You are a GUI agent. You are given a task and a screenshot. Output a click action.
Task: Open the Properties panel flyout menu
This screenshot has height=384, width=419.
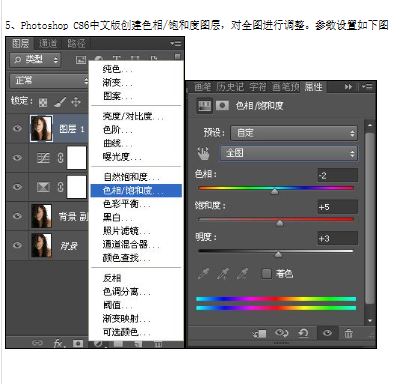coord(367,87)
